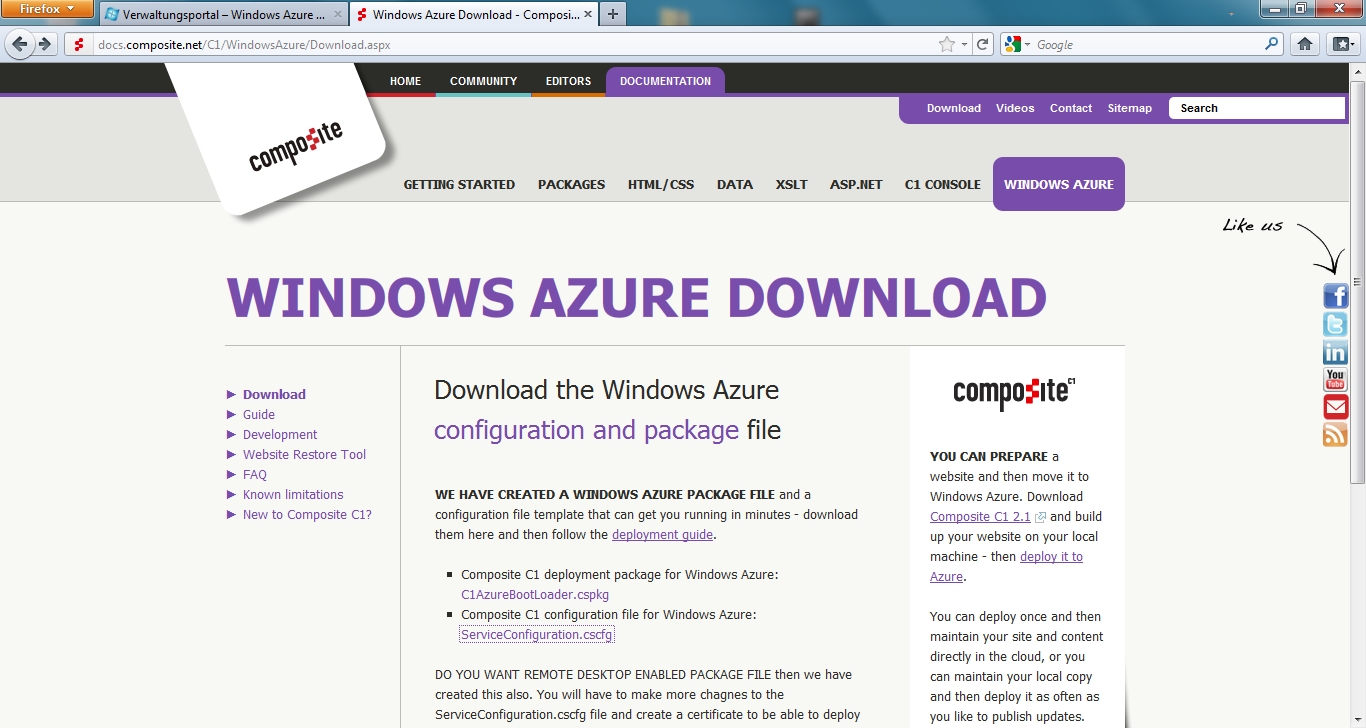Download the C1AzureBootLoader.cspkg link
This screenshot has width=1366, height=728.
pyautogui.click(x=534, y=594)
